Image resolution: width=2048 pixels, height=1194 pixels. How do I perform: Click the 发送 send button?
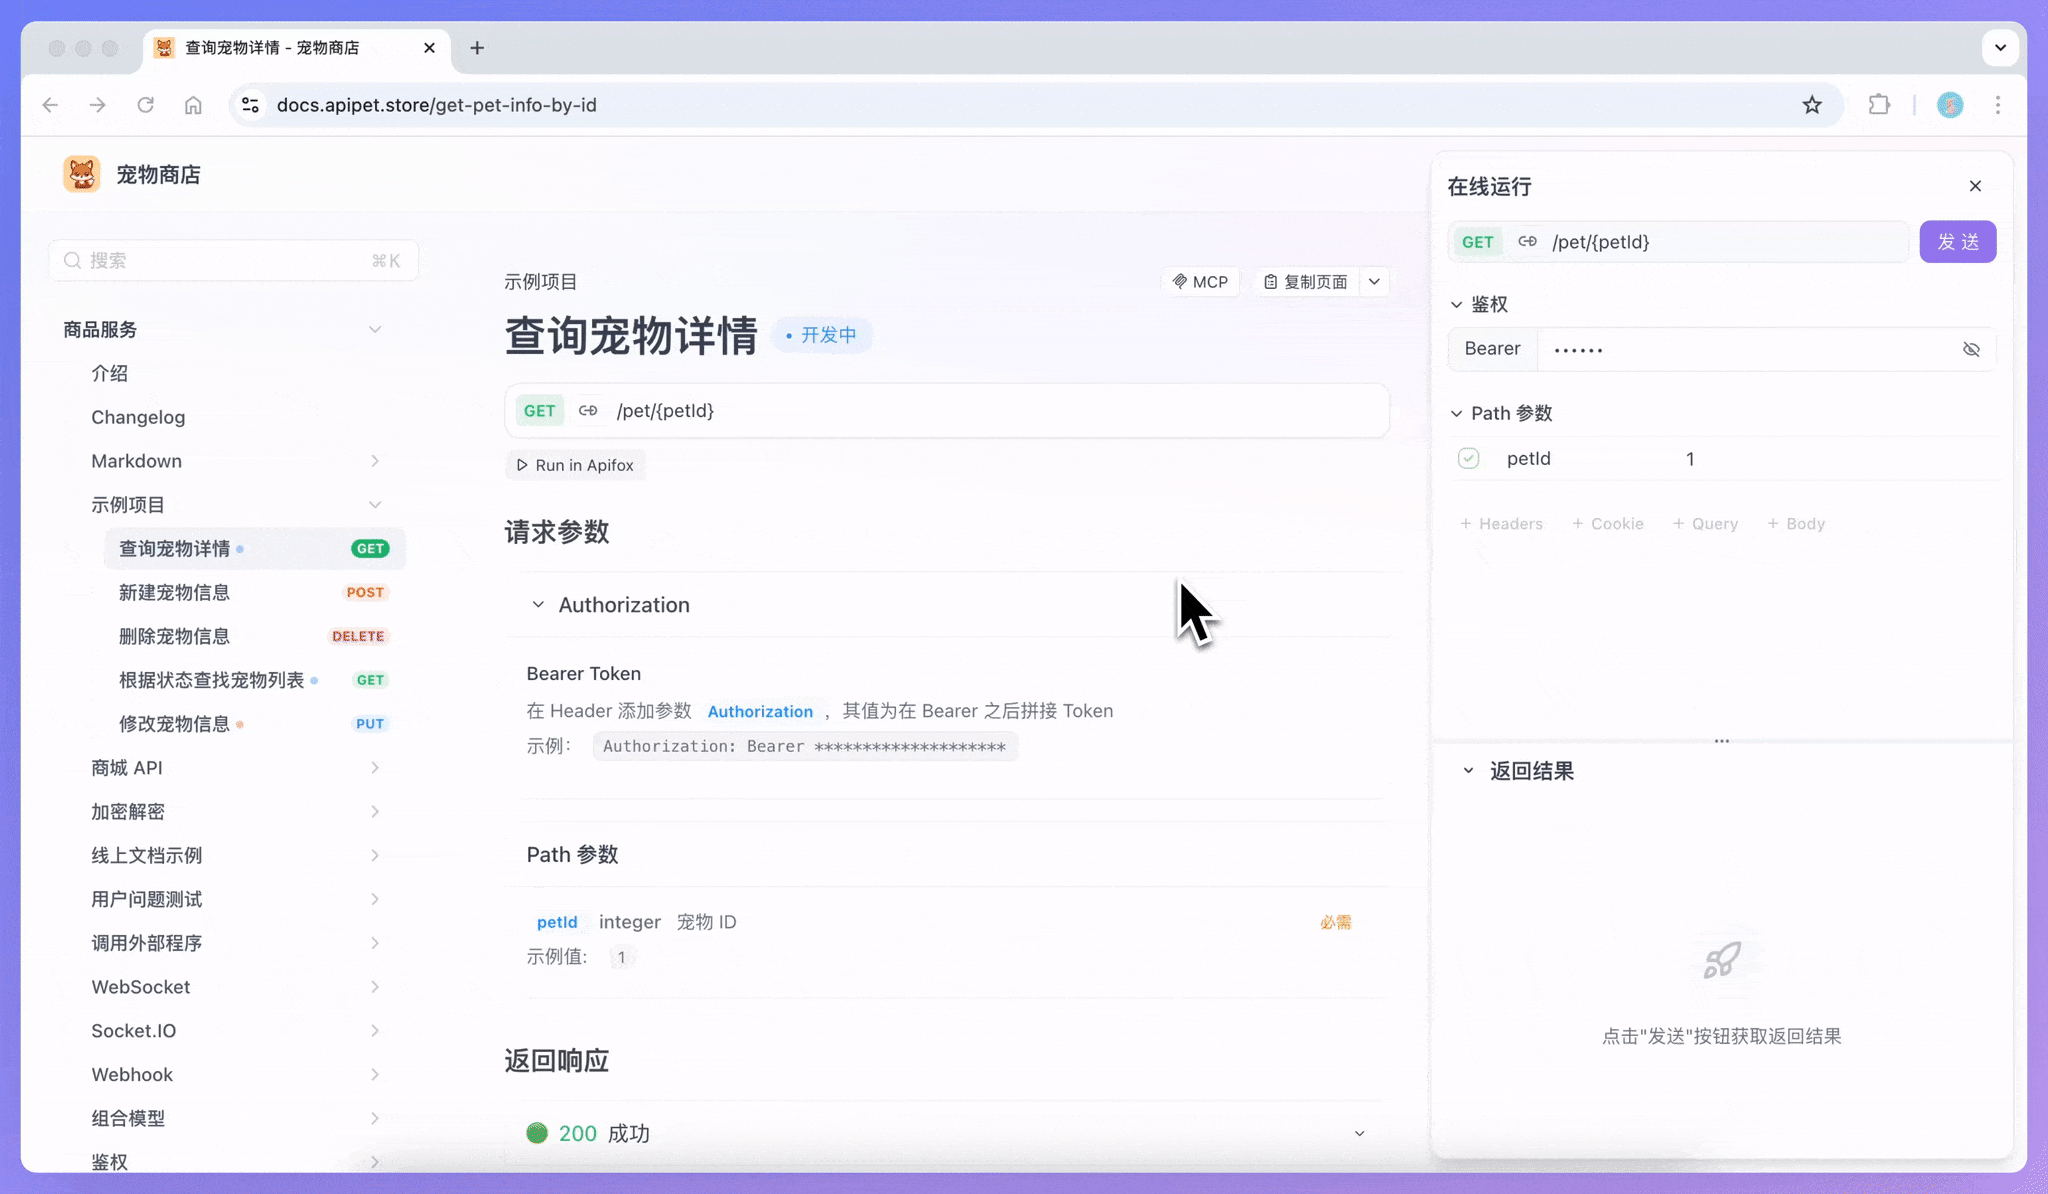click(x=1957, y=241)
